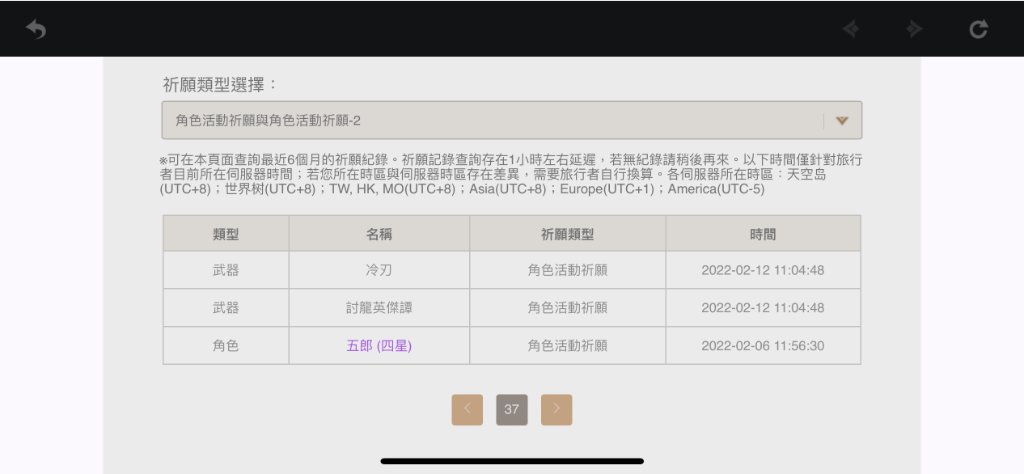Viewport: 1024px width, 474px height.
Task: Click timestamp 2022-02-06 11:56:30
Action: 763,345
